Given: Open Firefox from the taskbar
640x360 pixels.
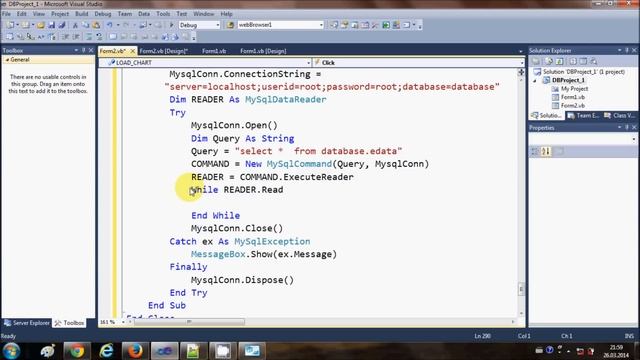Looking at the screenshot, I should point(135,351).
